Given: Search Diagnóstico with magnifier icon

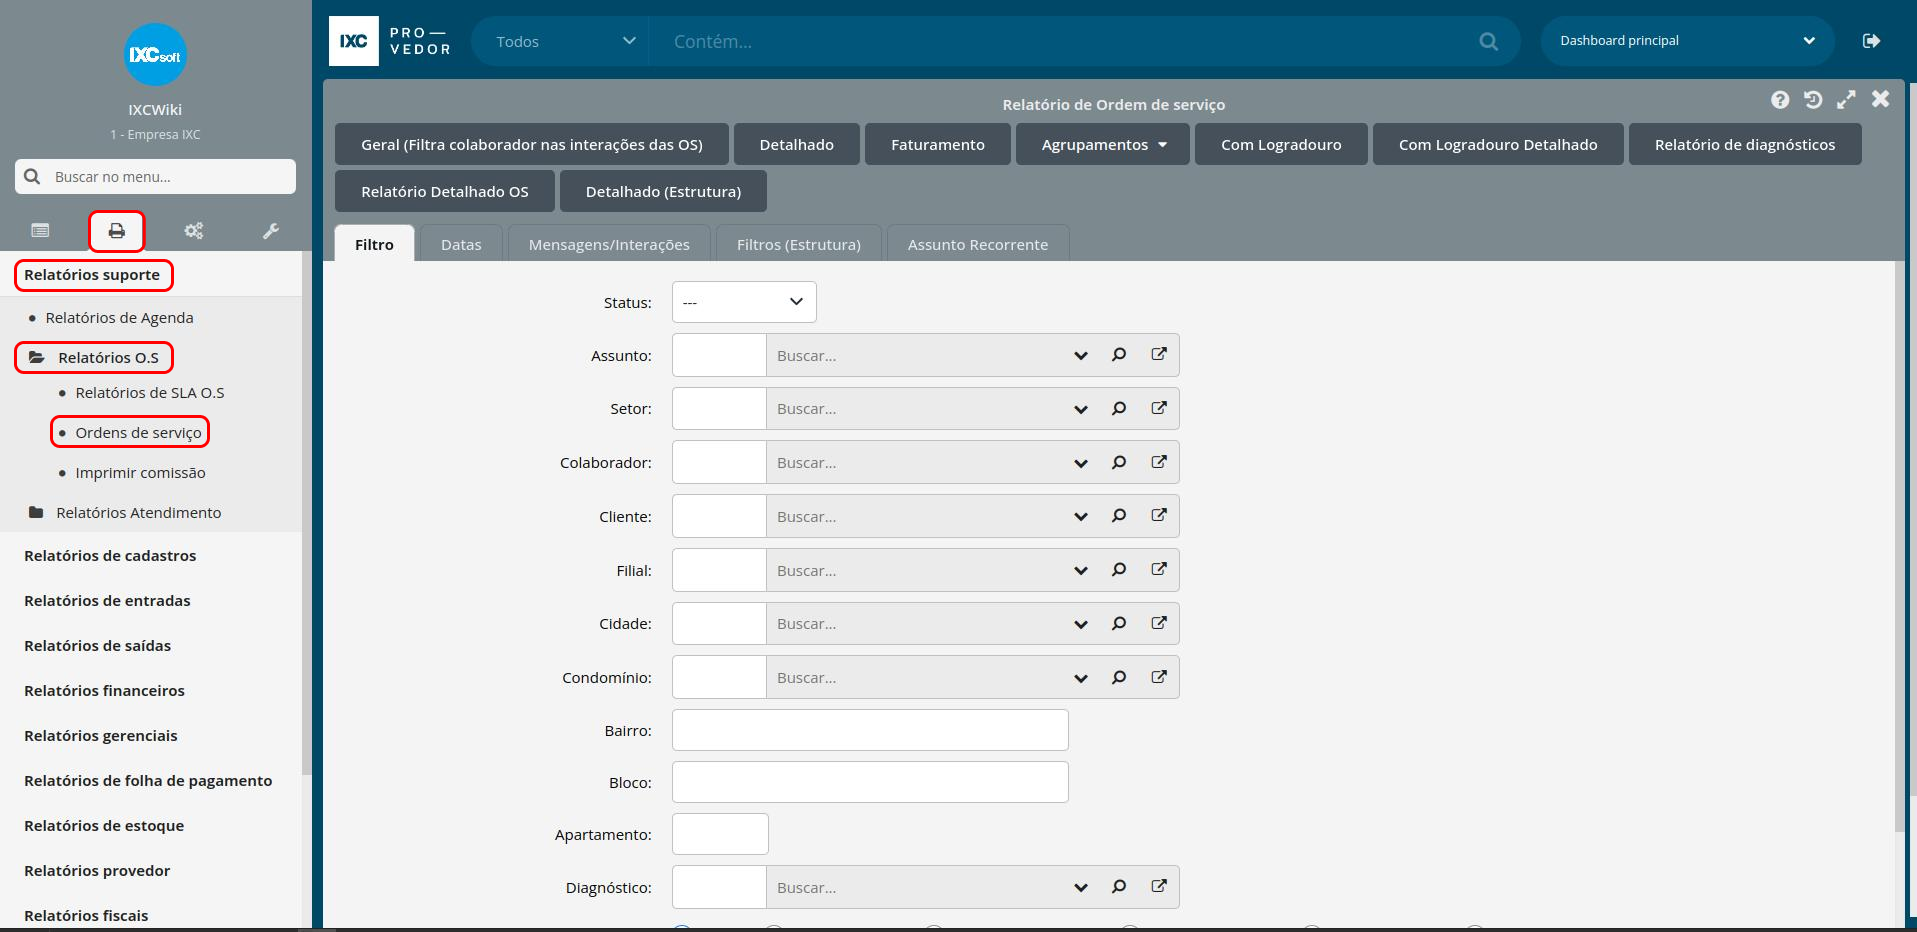Looking at the screenshot, I should [1119, 887].
